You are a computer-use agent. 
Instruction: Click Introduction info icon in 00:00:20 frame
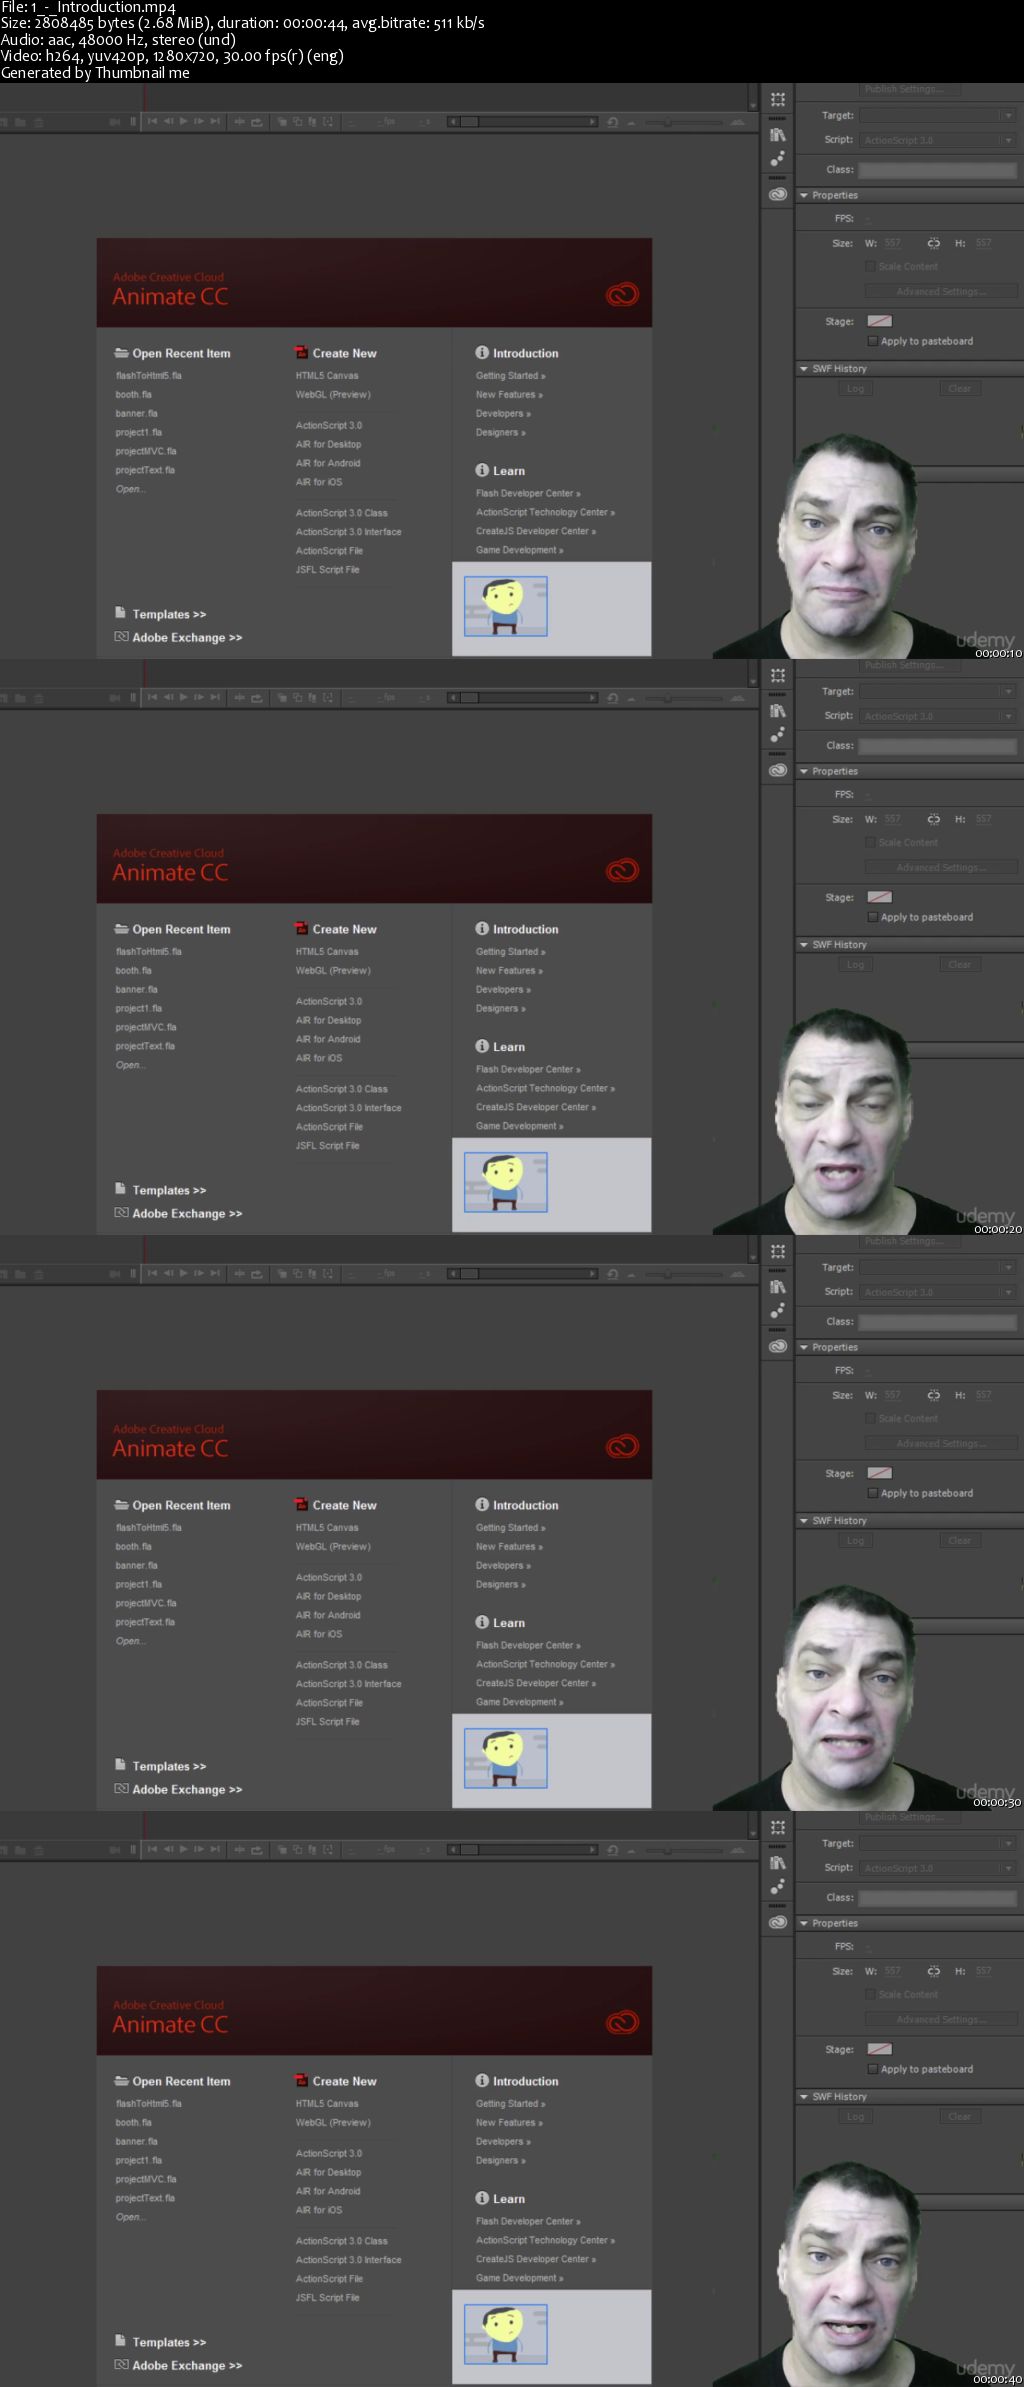coord(482,929)
